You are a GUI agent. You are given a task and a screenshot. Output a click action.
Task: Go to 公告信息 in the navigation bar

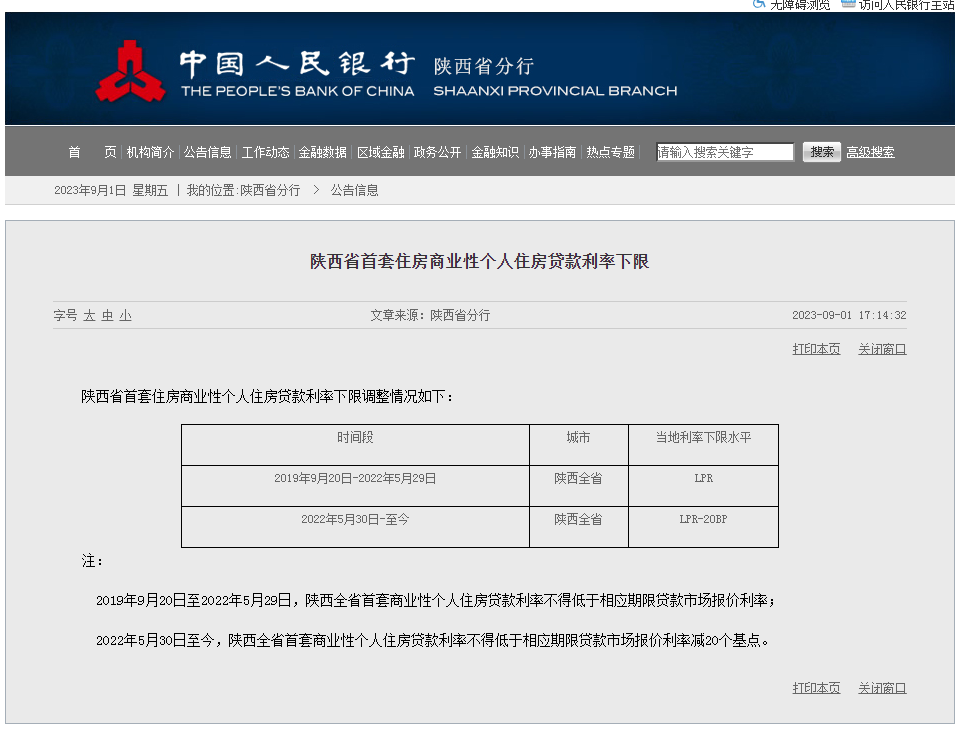tap(207, 153)
